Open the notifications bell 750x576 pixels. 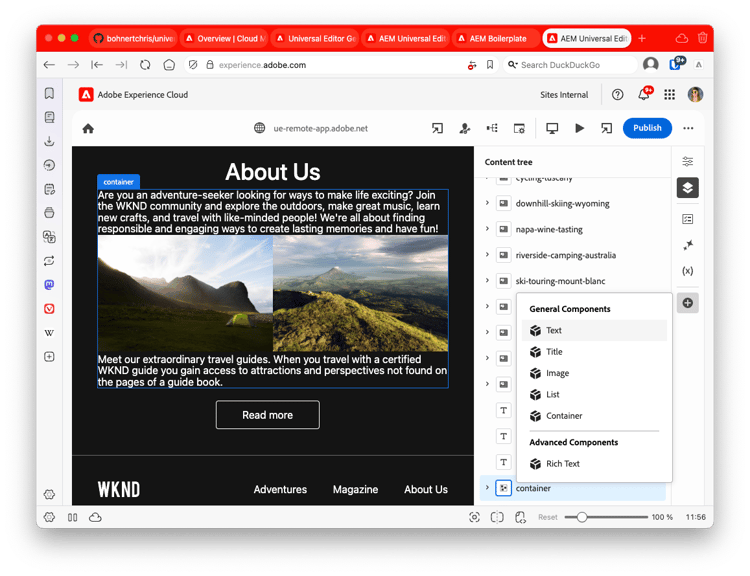point(644,95)
